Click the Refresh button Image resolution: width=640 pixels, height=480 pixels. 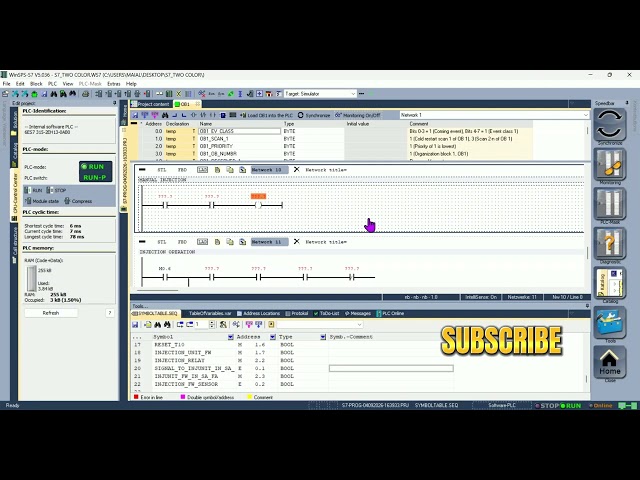51,313
